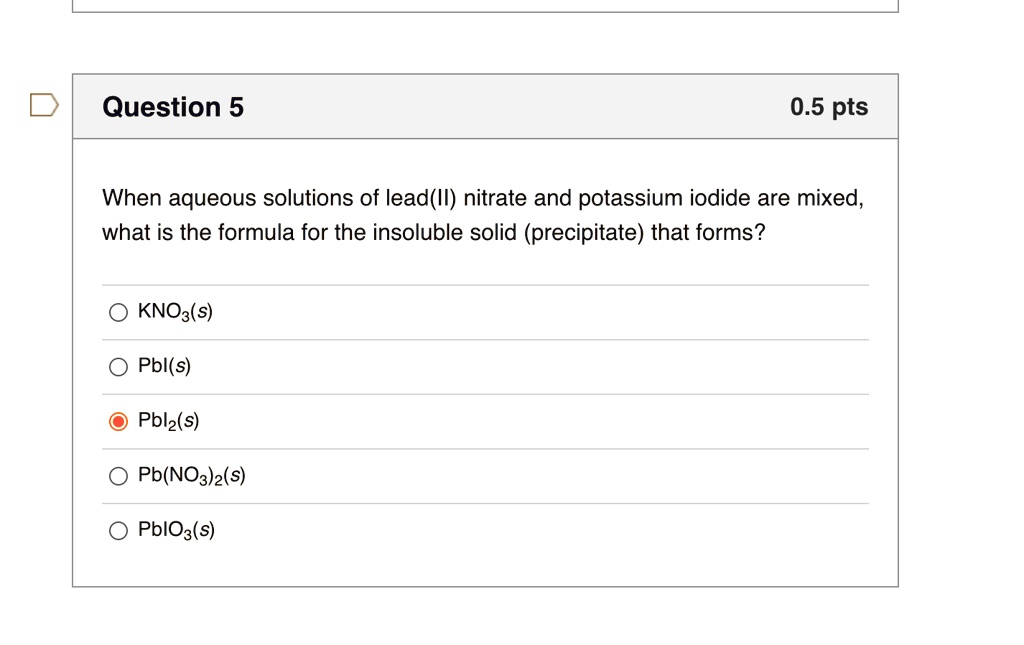1024x645 pixels.
Task: Click the filled orange radio indicator
Action: [x=118, y=421]
